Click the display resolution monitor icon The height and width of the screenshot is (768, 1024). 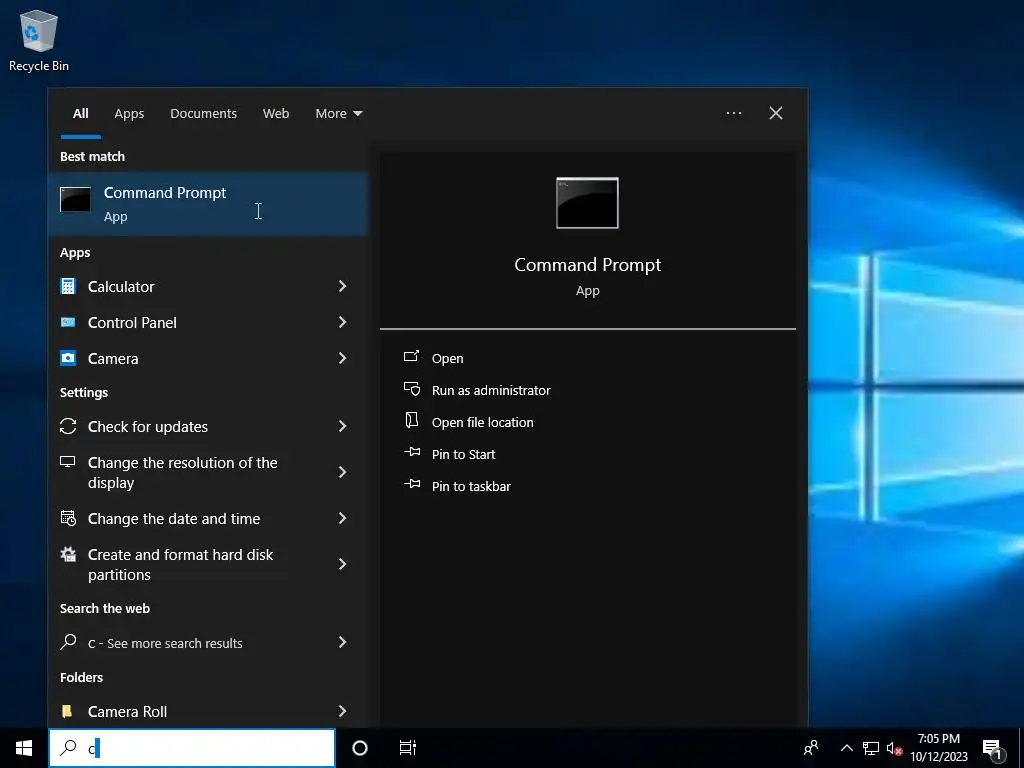click(x=68, y=462)
